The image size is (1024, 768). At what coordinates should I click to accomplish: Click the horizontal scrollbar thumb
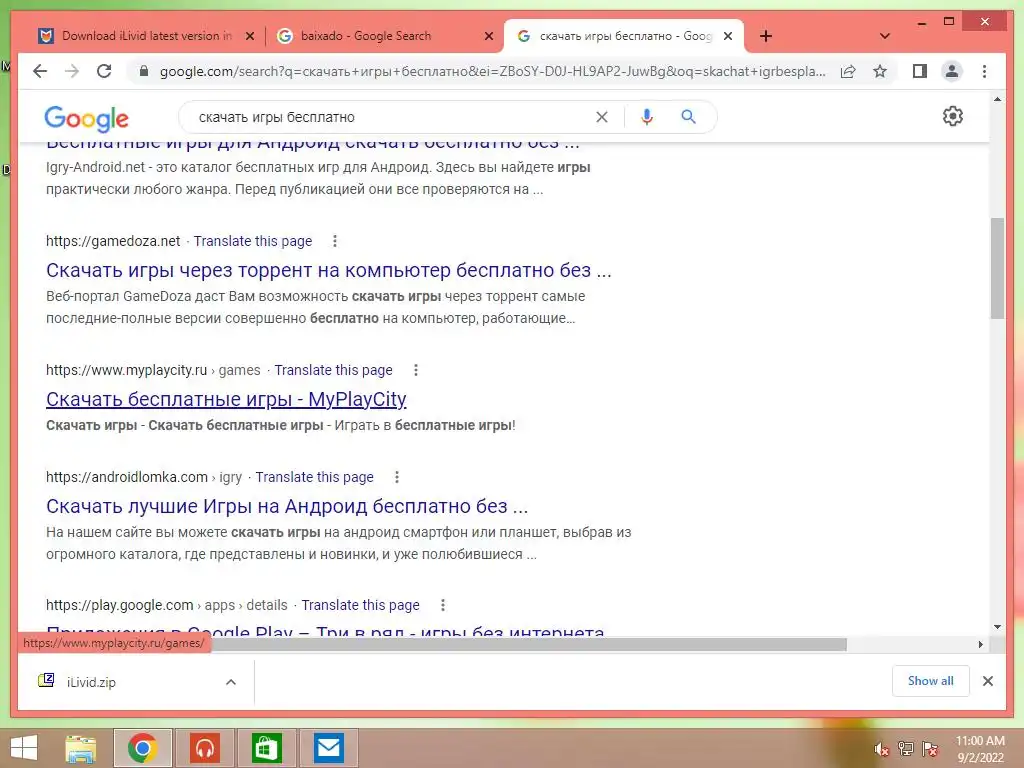pos(529,645)
